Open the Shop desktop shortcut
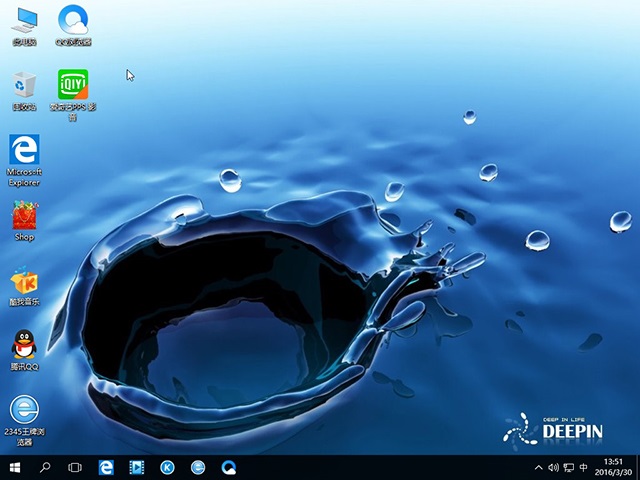Image resolution: width=640 pixels, height=480 pixels. [x=24, y=215]
